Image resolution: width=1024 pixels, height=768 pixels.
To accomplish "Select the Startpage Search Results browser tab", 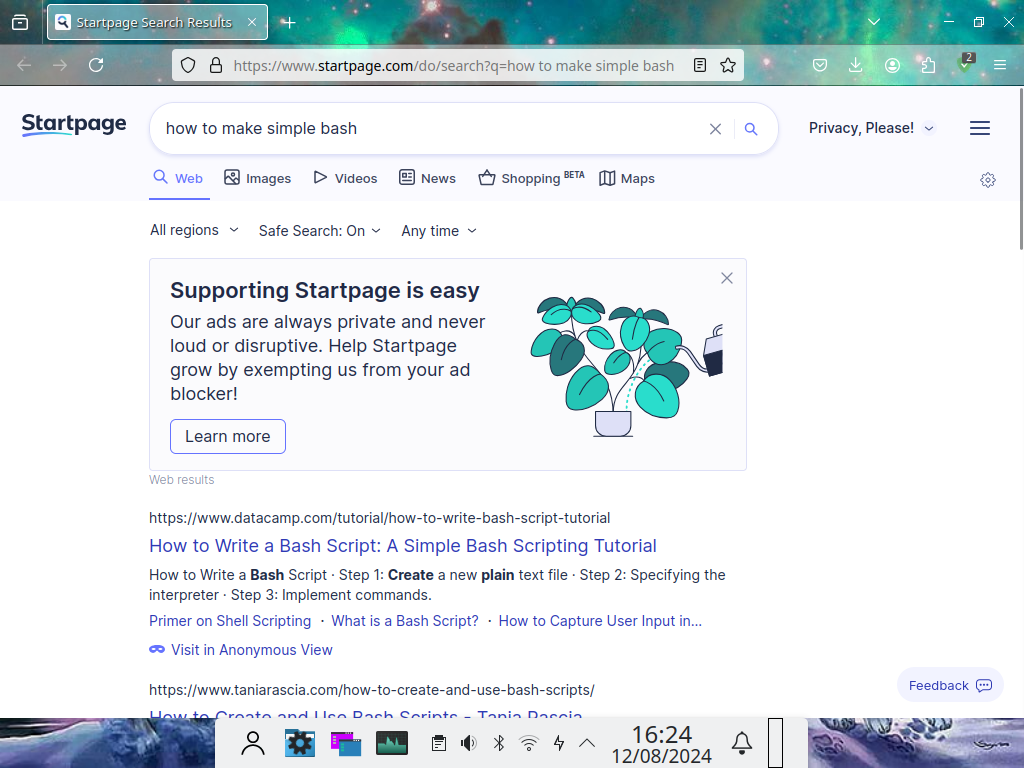I will pos(157,22).
